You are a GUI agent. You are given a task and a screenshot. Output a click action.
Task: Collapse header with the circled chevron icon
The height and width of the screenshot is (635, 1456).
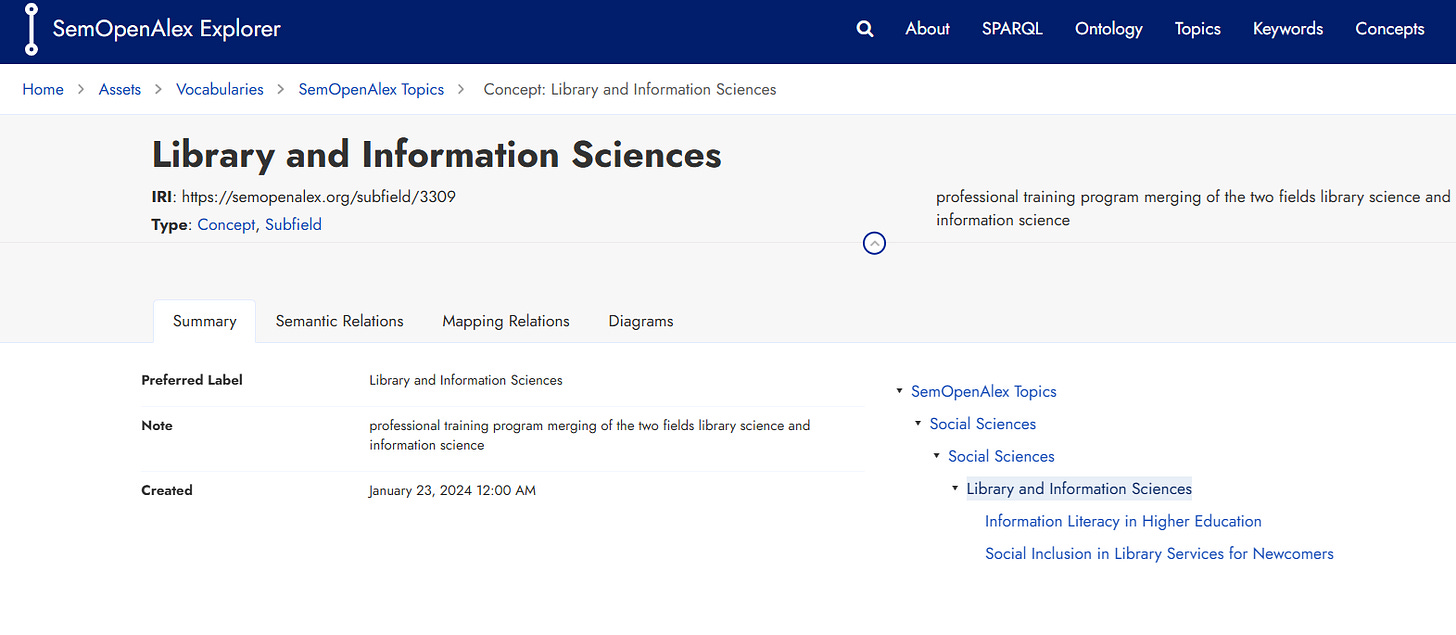tap(874, 243)
